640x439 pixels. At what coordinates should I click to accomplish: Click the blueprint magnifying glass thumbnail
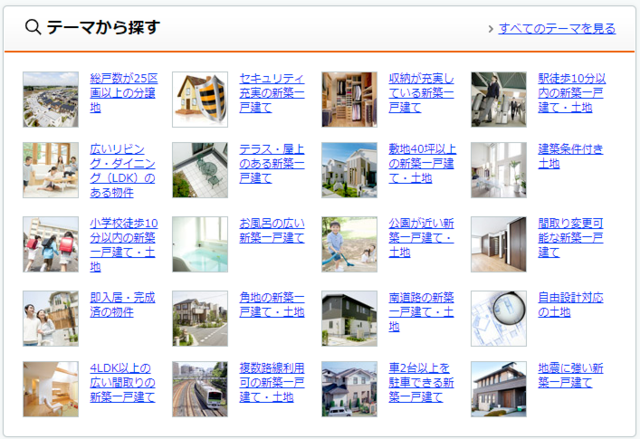point(498,318)
